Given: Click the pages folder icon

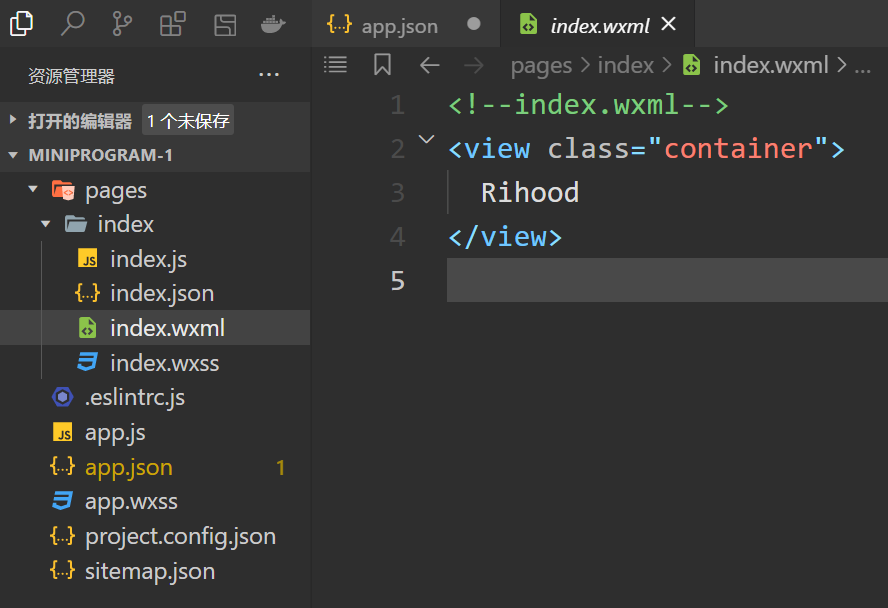Looking at the screenshot, I should (x=63, y=190).
